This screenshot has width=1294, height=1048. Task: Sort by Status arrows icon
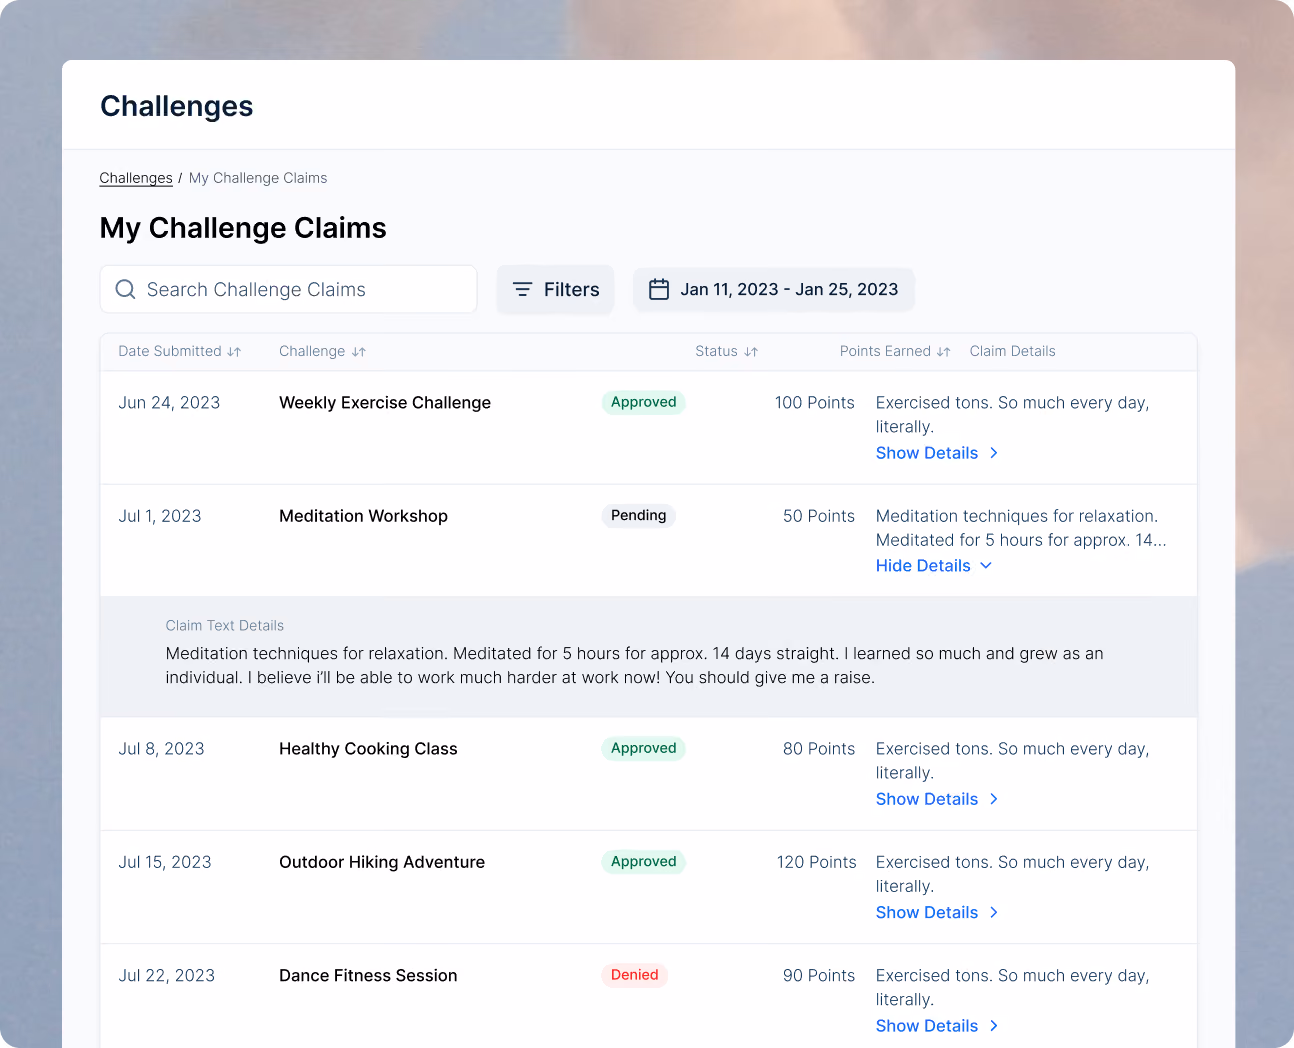[751, 352]
